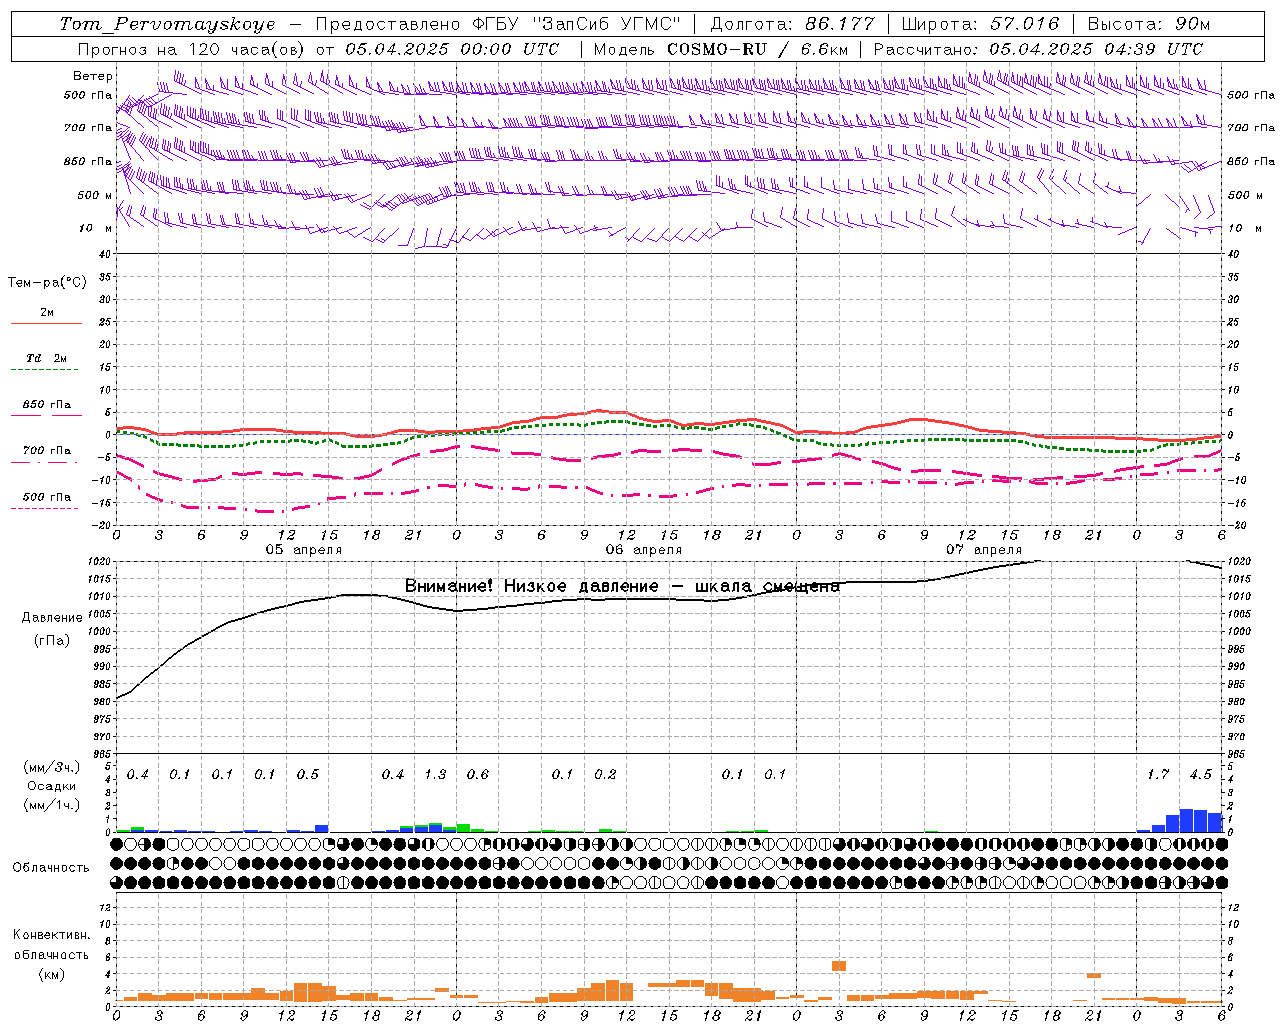Screen dimensions: 1280x1024
Task: Click the Конвективн. convective cloud label
Action: (51, 935)
